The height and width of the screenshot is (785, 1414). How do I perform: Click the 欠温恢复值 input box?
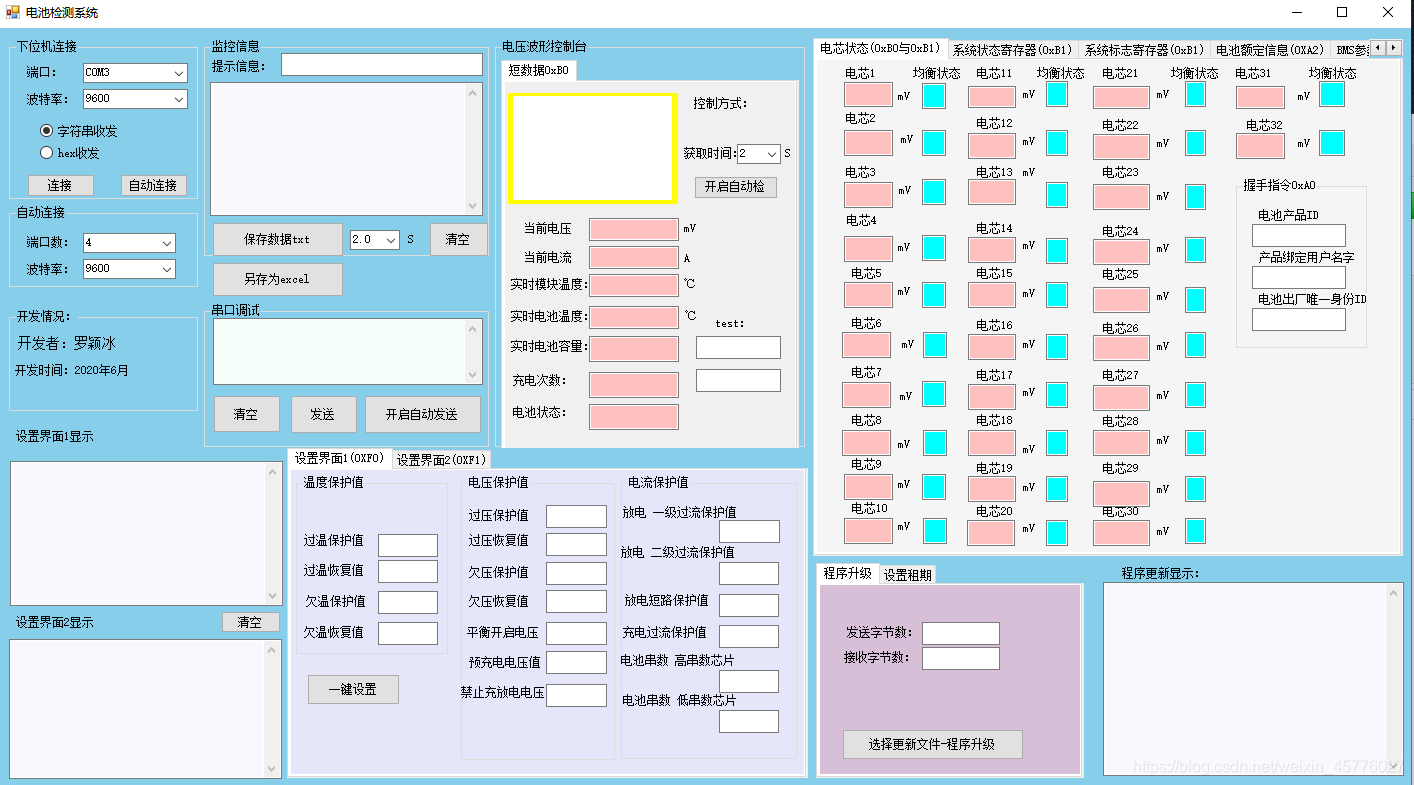click(x=408, y=633)
